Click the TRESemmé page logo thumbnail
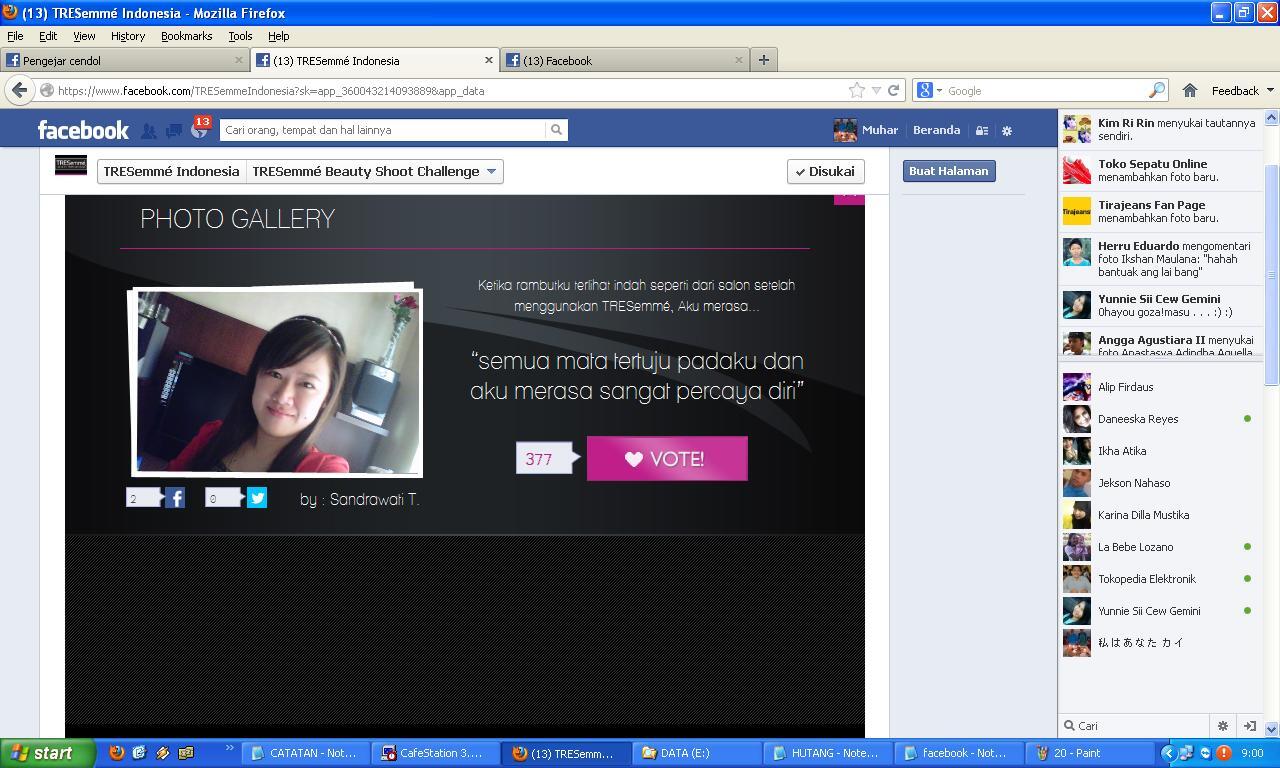The image size is (1280, 768). click(71, 165)
